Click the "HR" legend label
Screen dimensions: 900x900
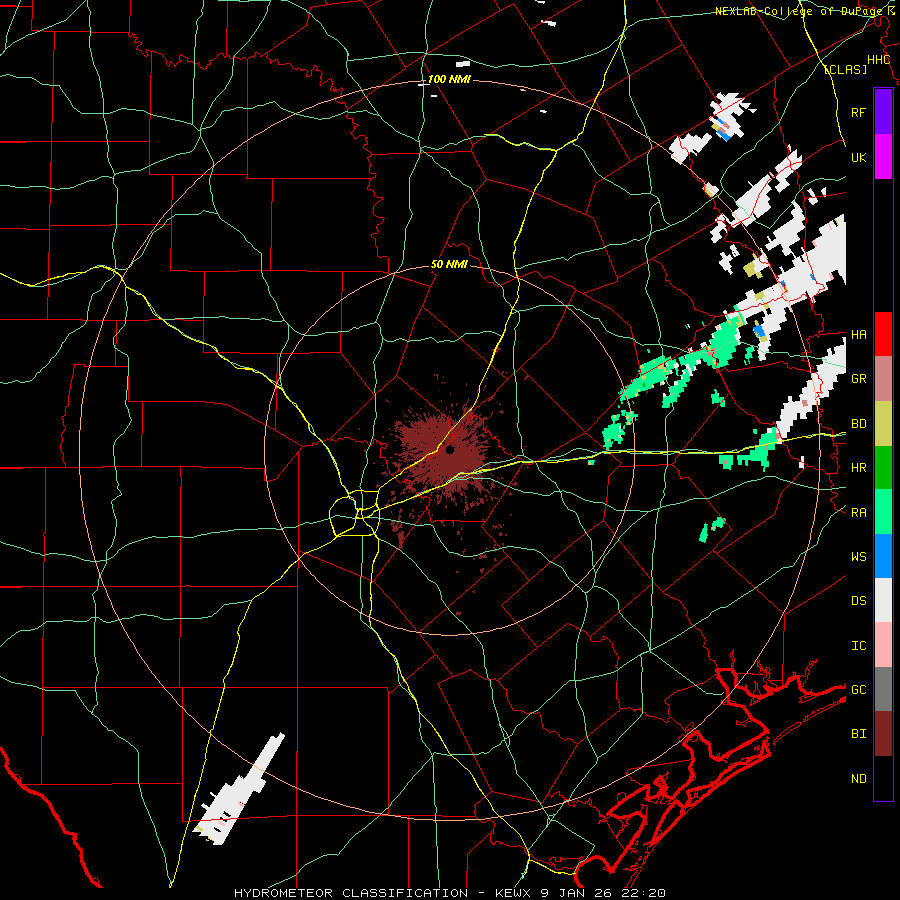coord(858,468)
